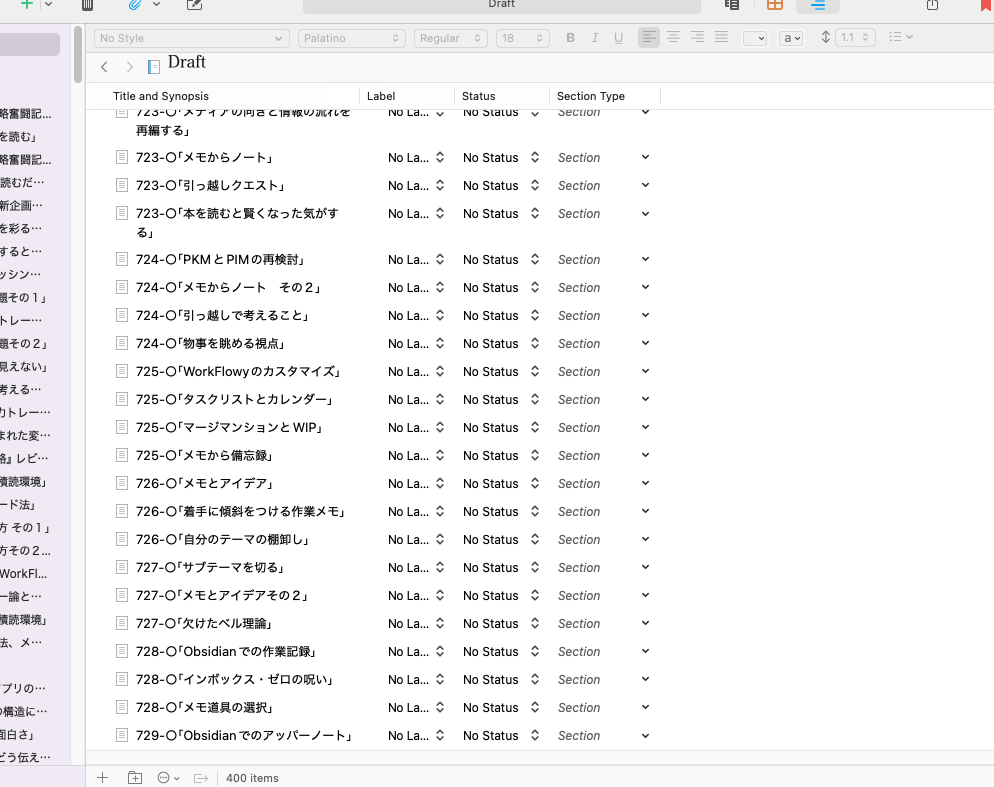Viewport: 994px width, 787px height.
Task: Click the share icon in top toolbar
Action: pyautogui.click(x=932, y=5)
